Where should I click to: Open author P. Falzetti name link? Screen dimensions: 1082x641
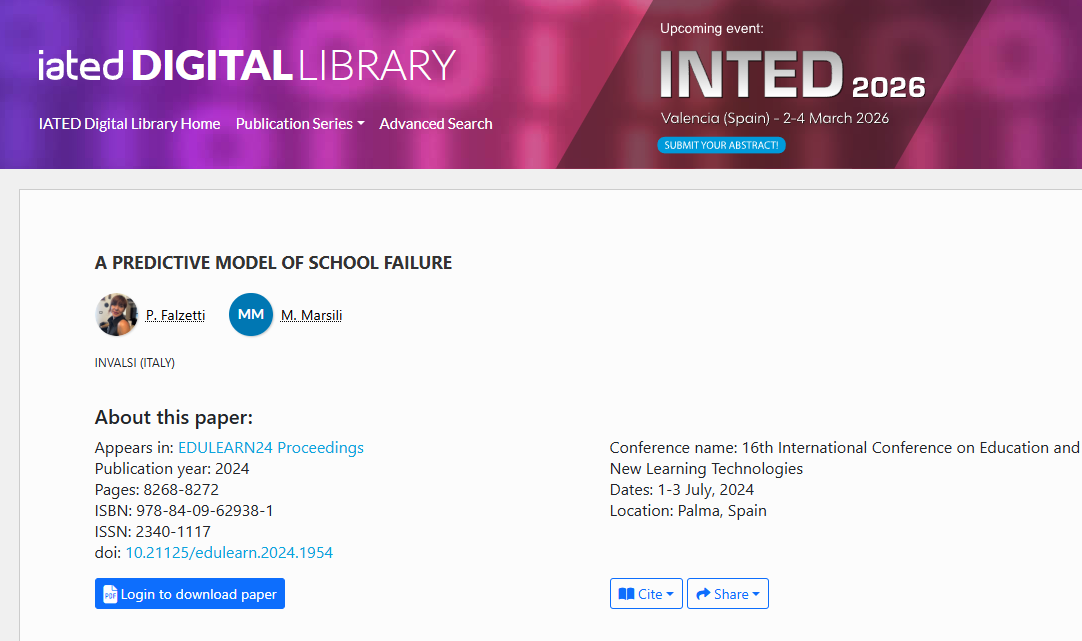click(175, 315)
